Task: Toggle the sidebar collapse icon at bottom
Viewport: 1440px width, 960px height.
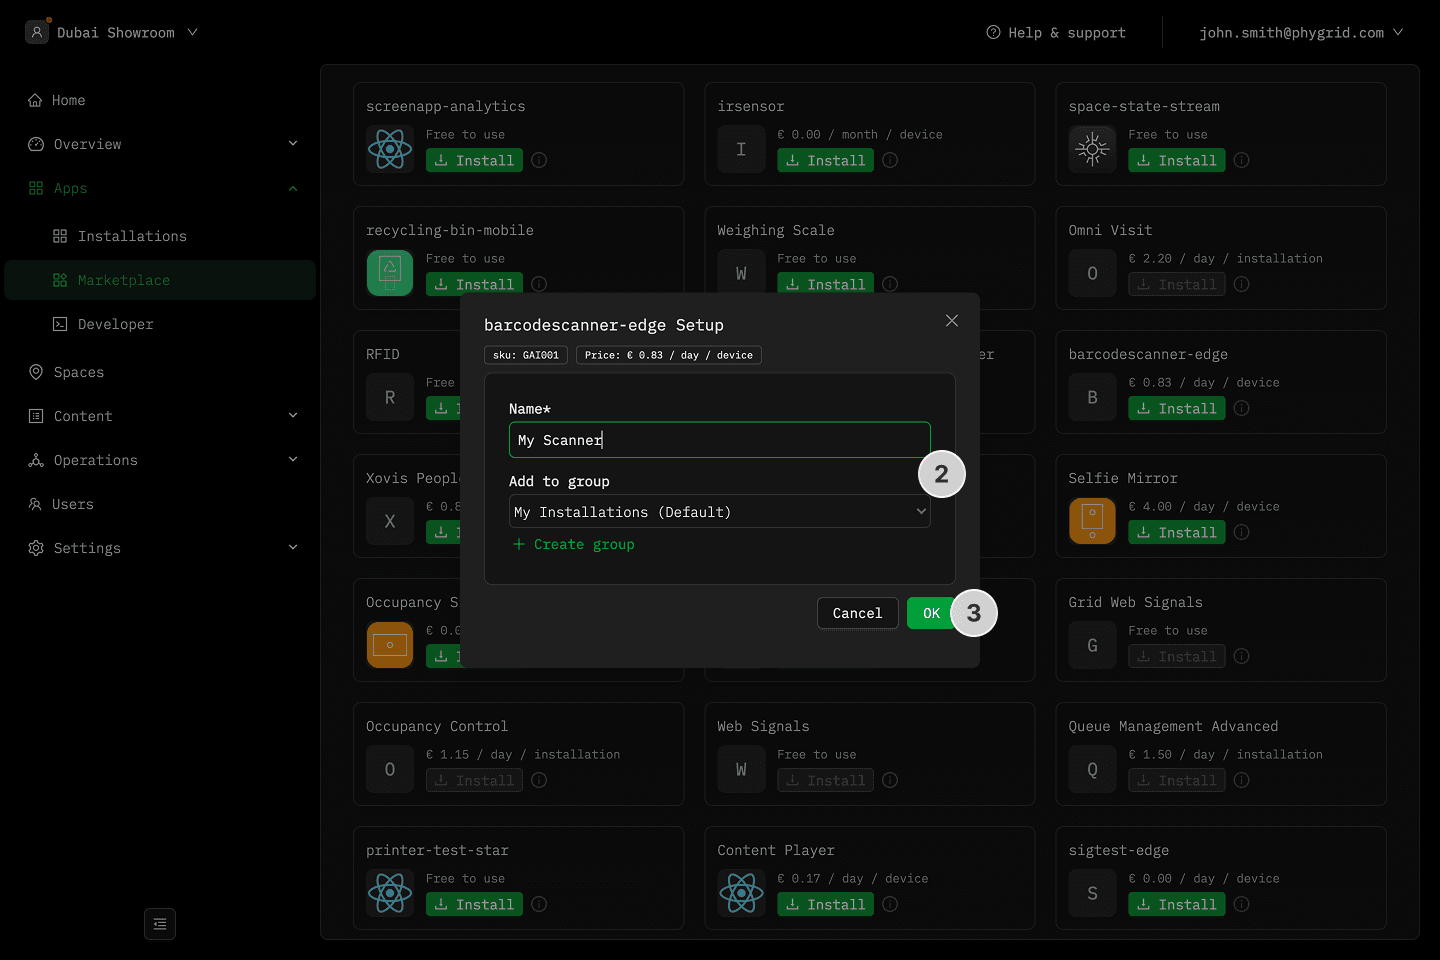Action: [x=160, y=924]
